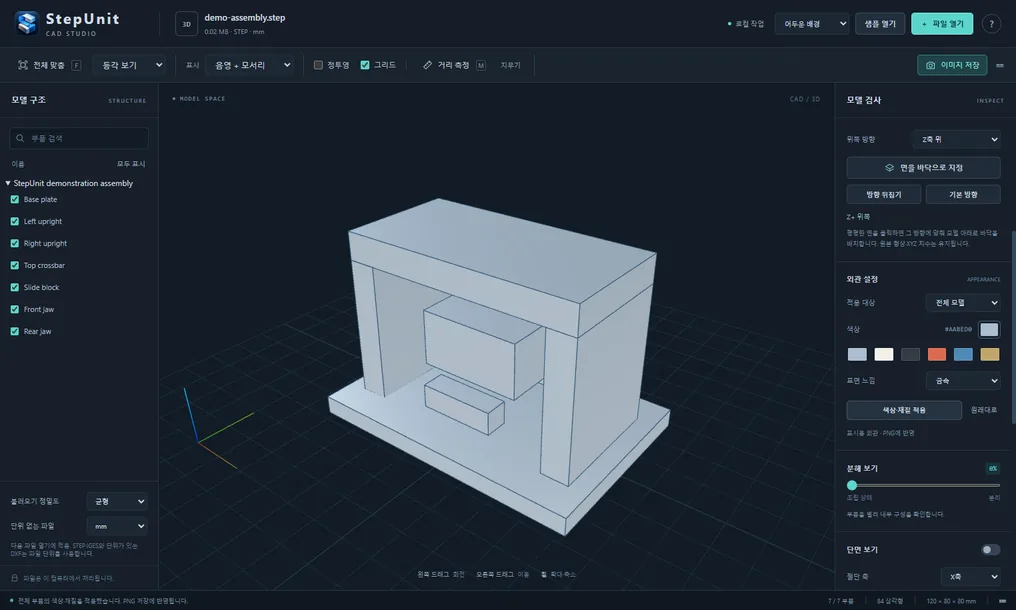Toggle visibility of Rear jaw

15,331
